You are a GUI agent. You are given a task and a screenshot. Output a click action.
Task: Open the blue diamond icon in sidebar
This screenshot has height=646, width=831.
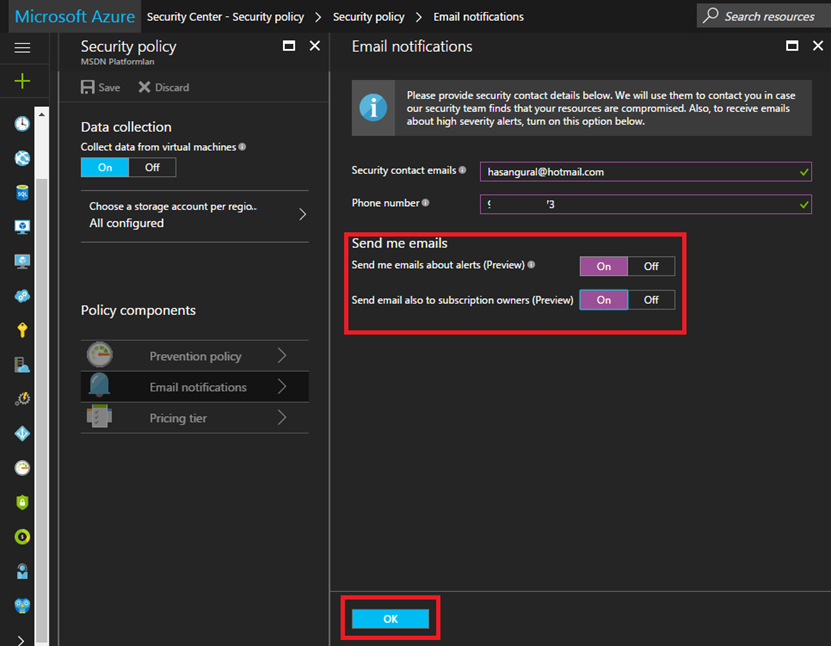[x=22, y=433]
